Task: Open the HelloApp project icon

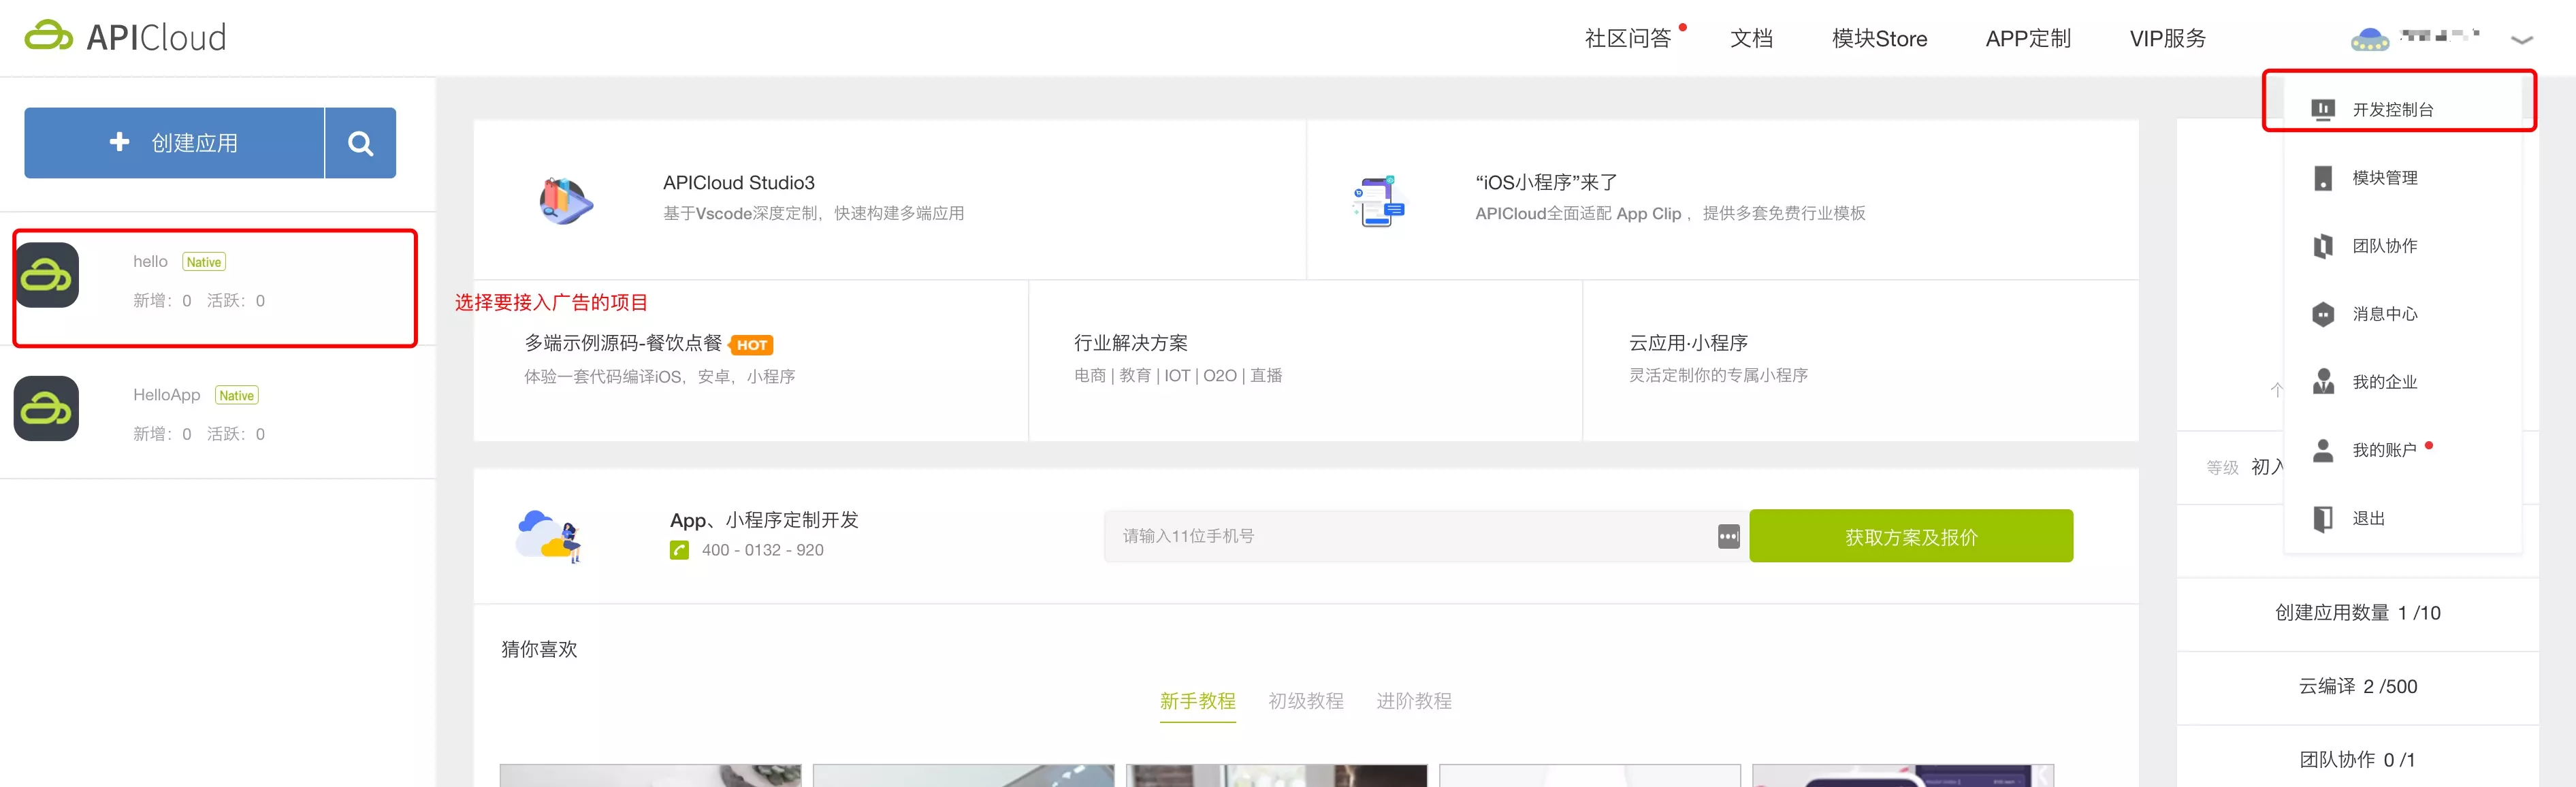Action: [46, 408]
